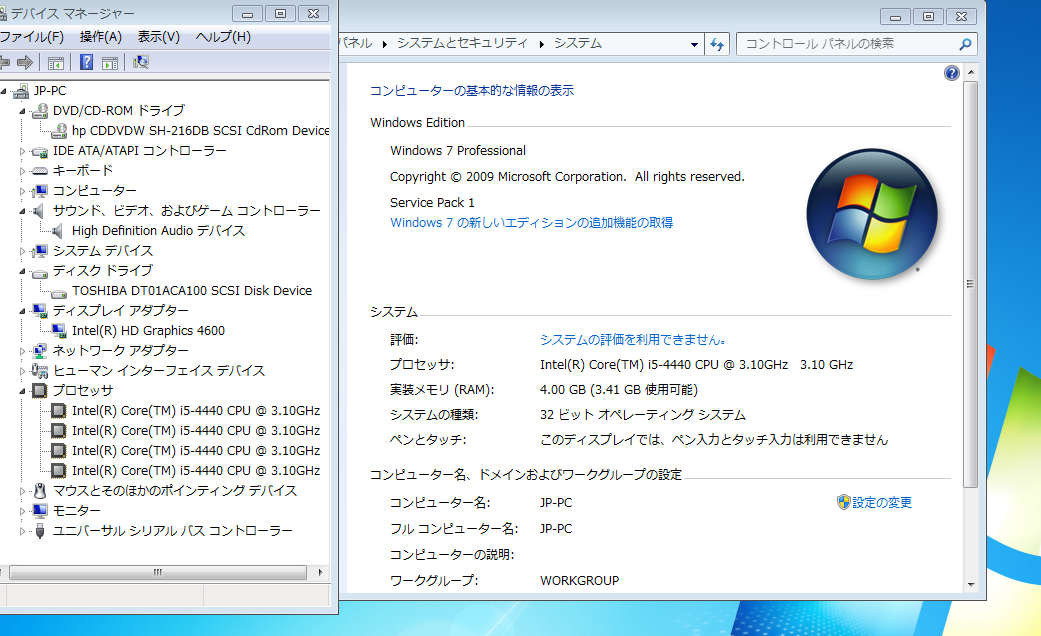Screen dimensions: 1041x636
Task: Select the Intel(R) HD Graphics 4600 device
Action: [148, 330]
